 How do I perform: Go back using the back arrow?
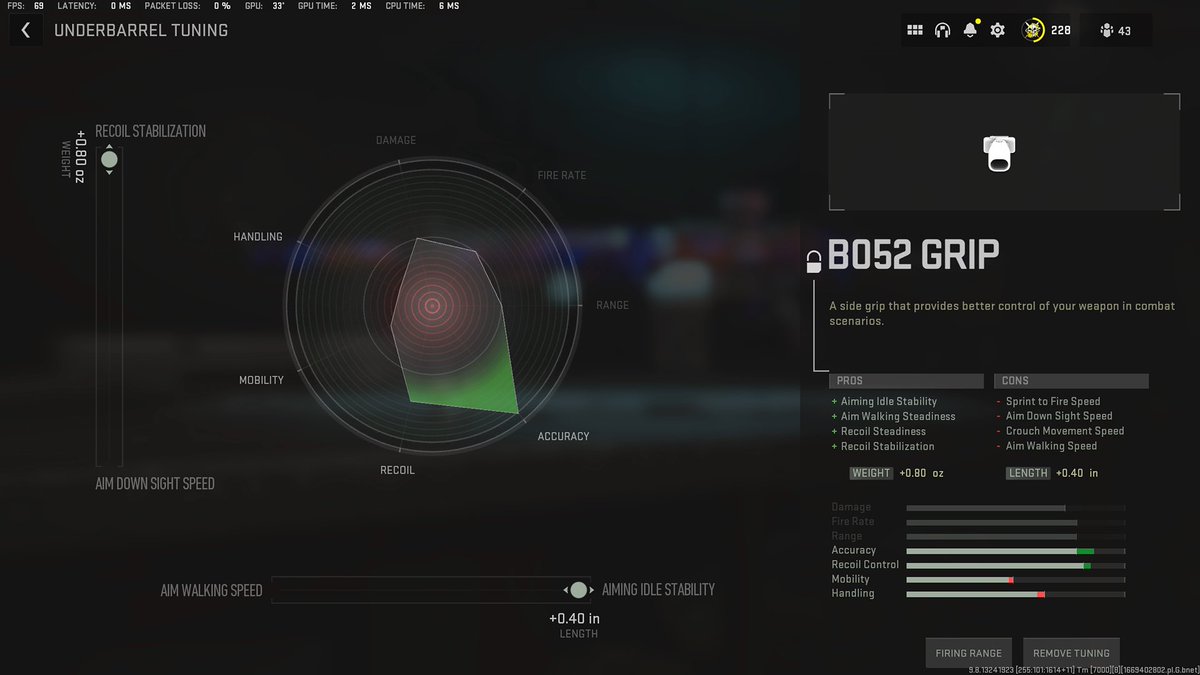click(x=26, y=30)
